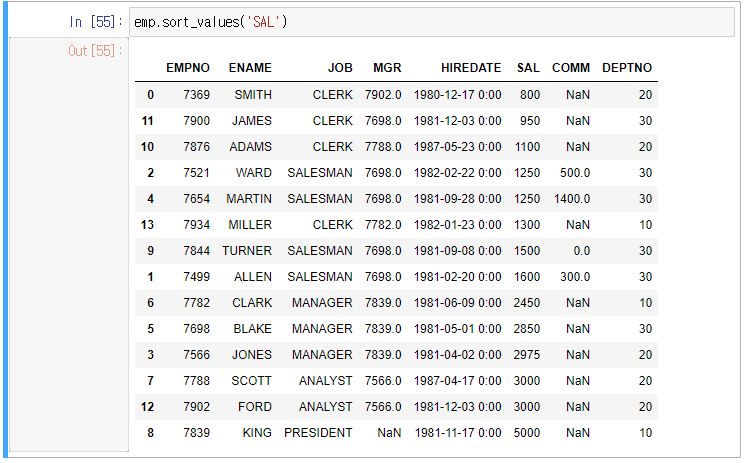745x463 pixels.
Task: Select the JONES name cell
Action: pos(252,355)
